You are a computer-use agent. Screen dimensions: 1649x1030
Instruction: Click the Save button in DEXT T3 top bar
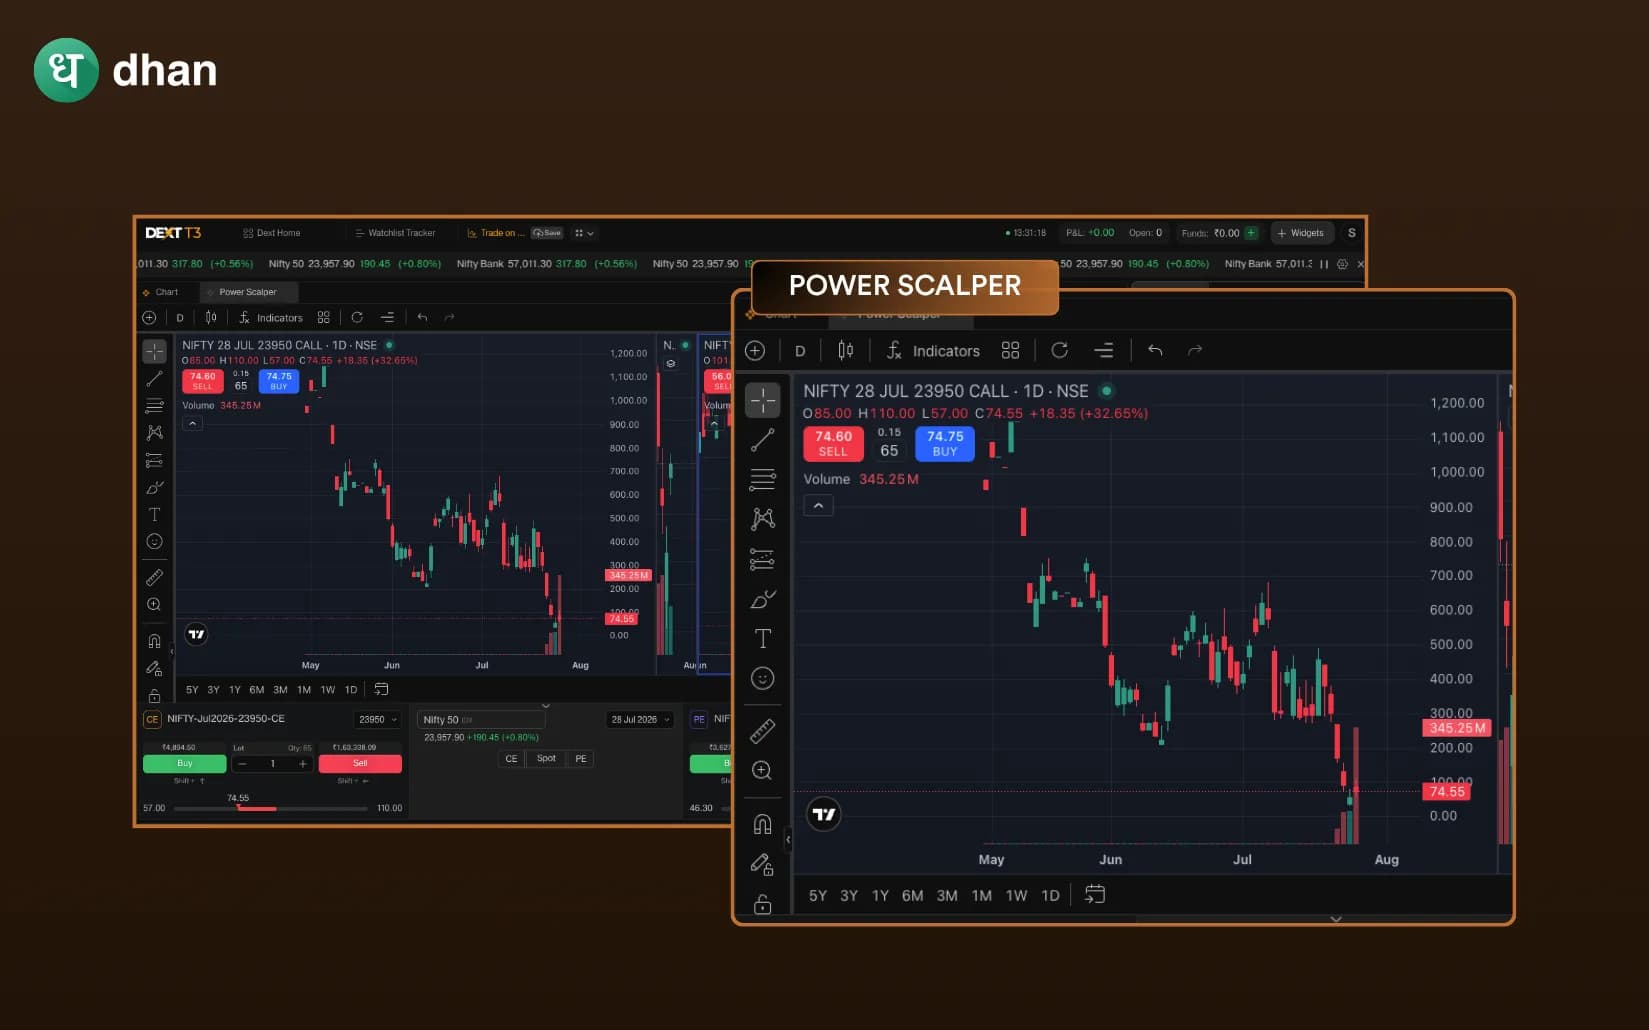pyautogui.click(x=547, y=233)
